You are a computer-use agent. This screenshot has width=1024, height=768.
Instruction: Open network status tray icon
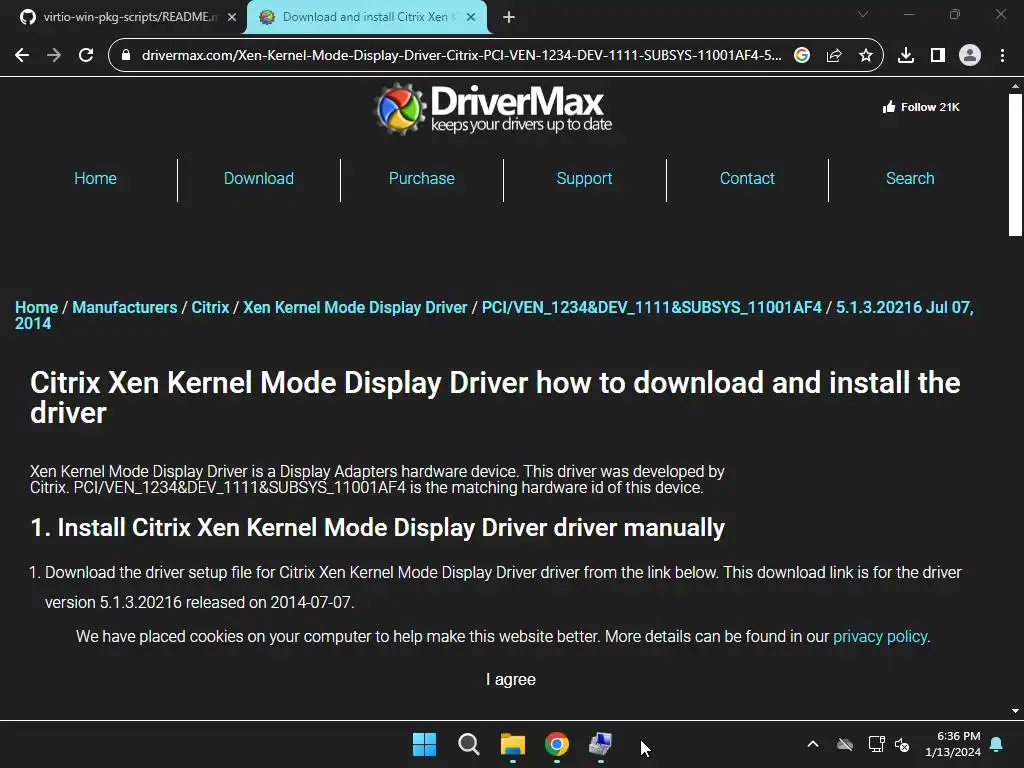point(876,744)
